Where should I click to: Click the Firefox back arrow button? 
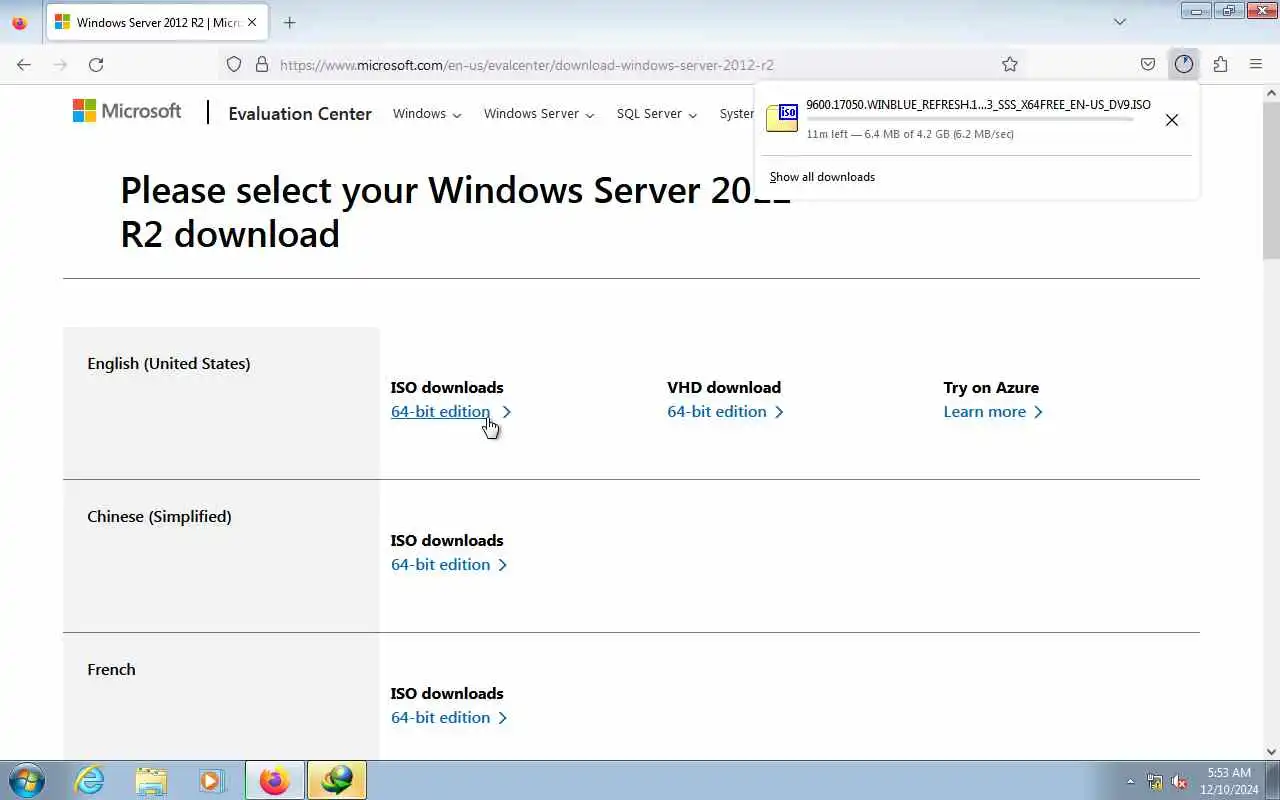pos(24,64)
